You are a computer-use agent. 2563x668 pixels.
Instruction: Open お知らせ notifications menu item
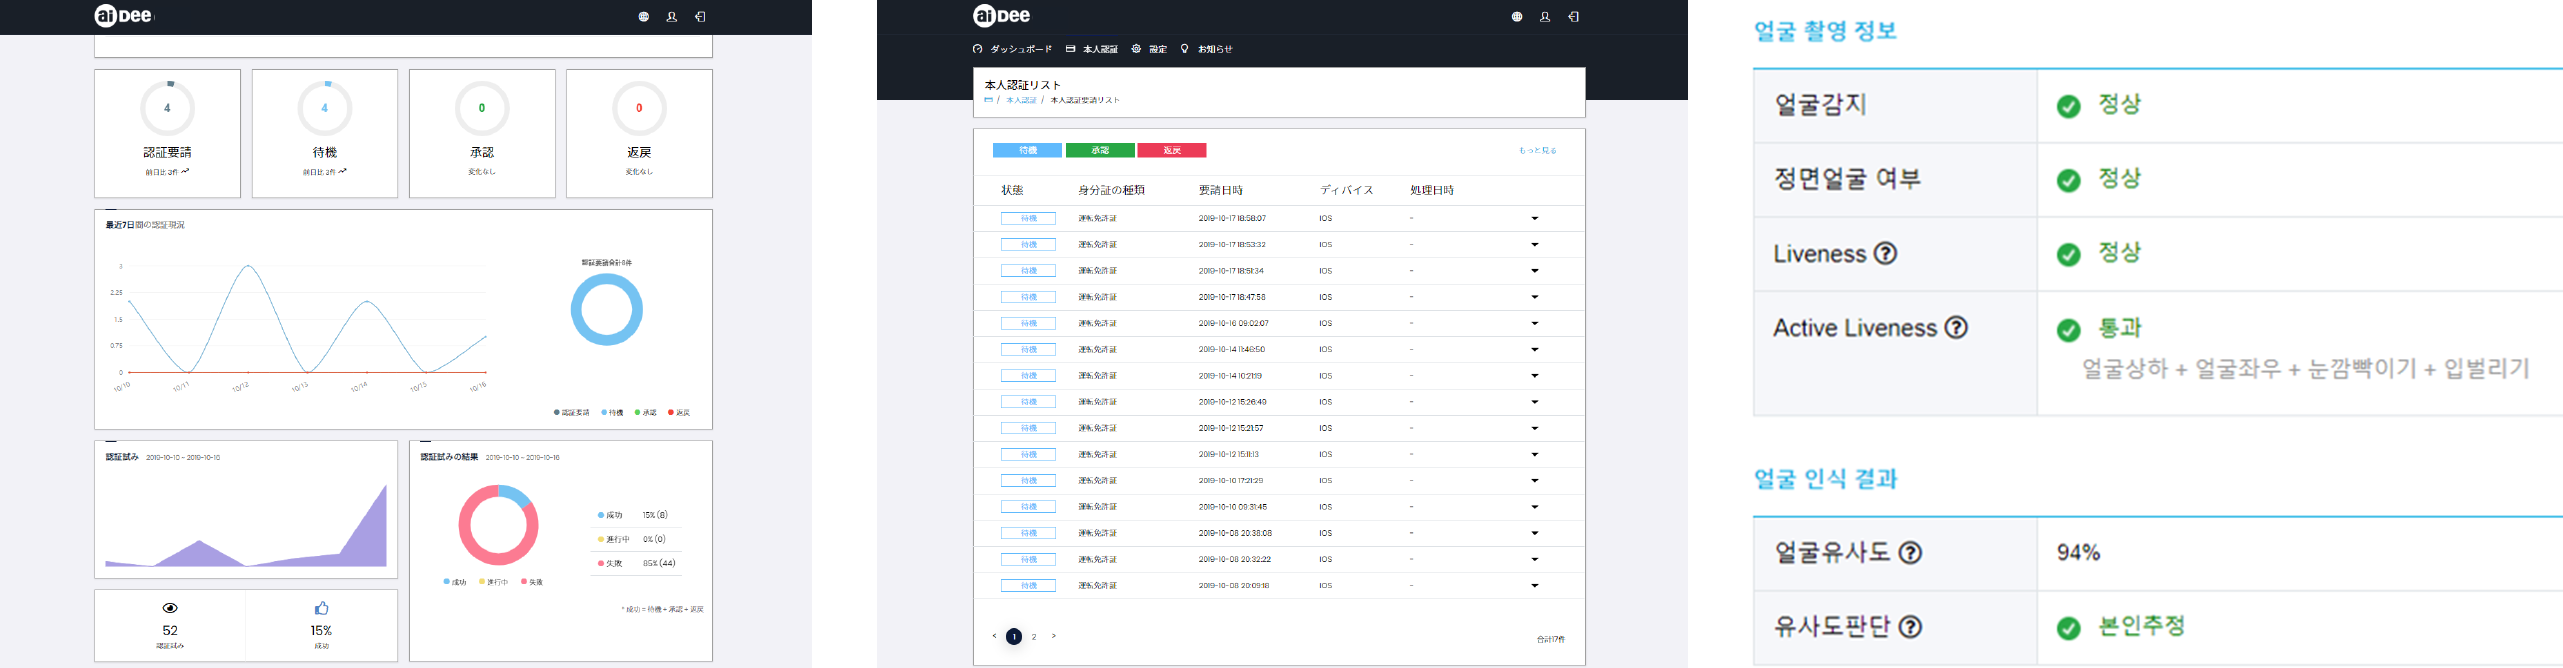tap(1207, 49)
